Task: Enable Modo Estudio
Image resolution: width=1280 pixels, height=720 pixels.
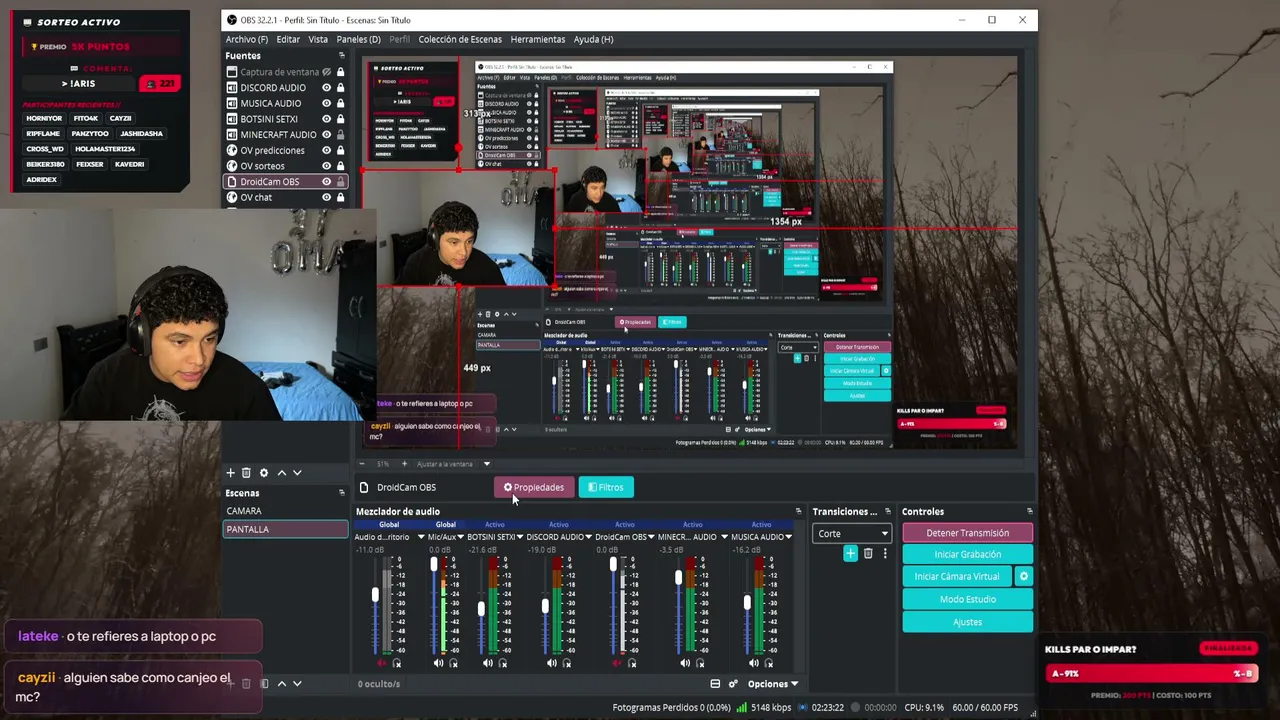Action: click(x=968, y=599)
